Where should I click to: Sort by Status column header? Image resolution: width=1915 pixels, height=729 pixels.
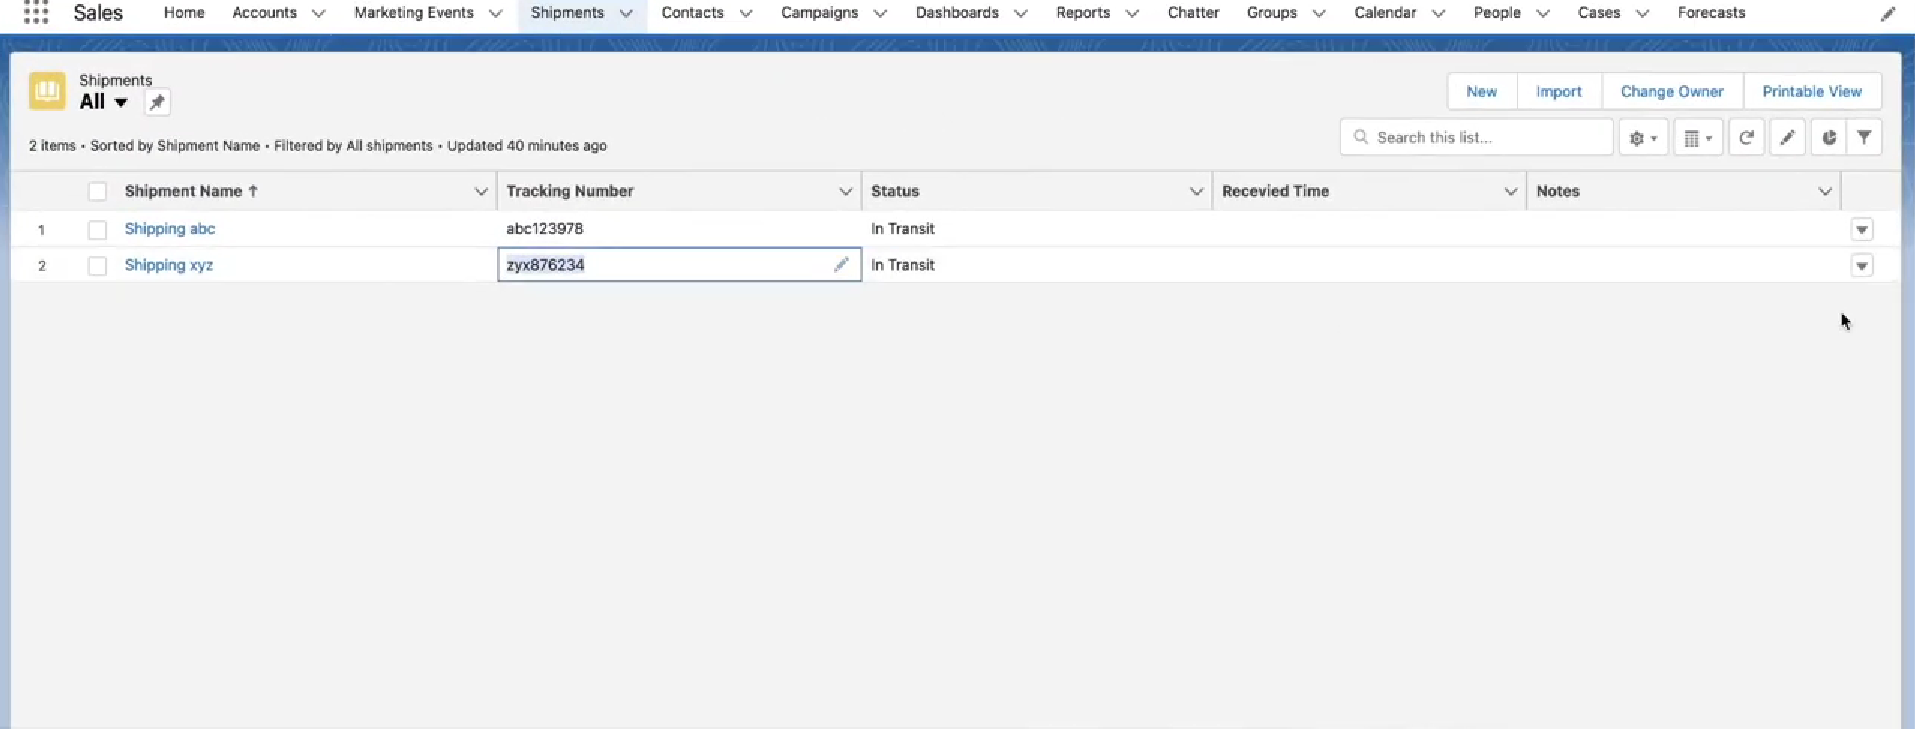(x=895, y=191)
